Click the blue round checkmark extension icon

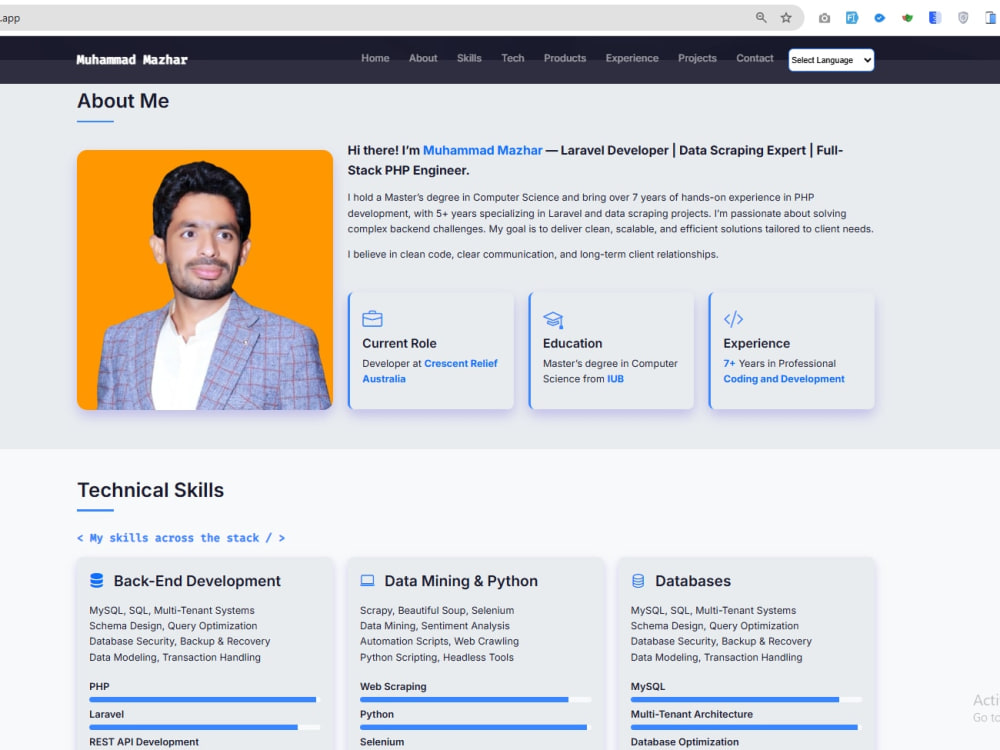[879, 18]
